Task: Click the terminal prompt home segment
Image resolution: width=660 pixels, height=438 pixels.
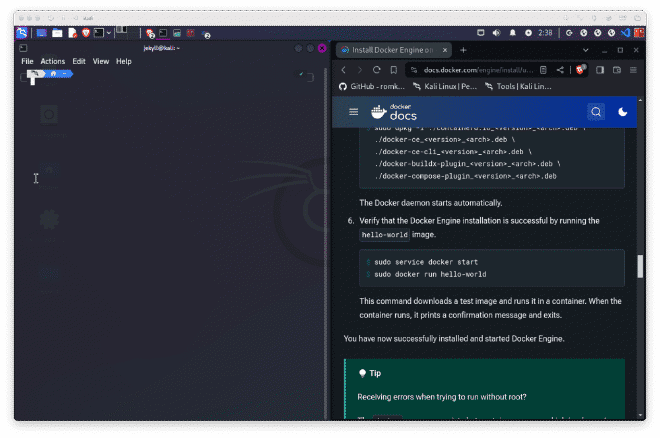Action: pyautogui.click(x=53, y=74)
